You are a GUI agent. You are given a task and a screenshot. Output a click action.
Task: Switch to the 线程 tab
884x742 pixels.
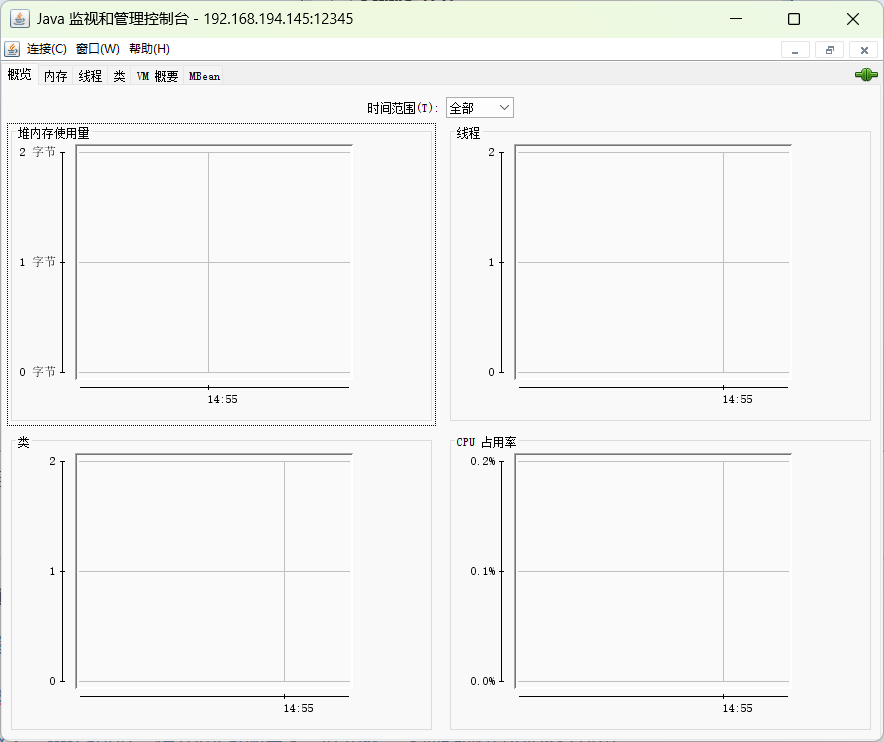pyautogui.click(x=90, y=76)
